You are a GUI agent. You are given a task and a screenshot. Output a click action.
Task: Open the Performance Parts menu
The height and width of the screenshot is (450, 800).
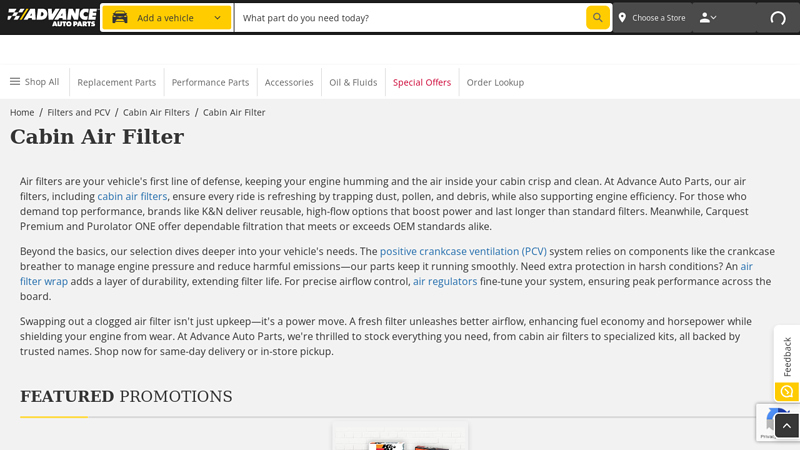[x=210, y=82]
